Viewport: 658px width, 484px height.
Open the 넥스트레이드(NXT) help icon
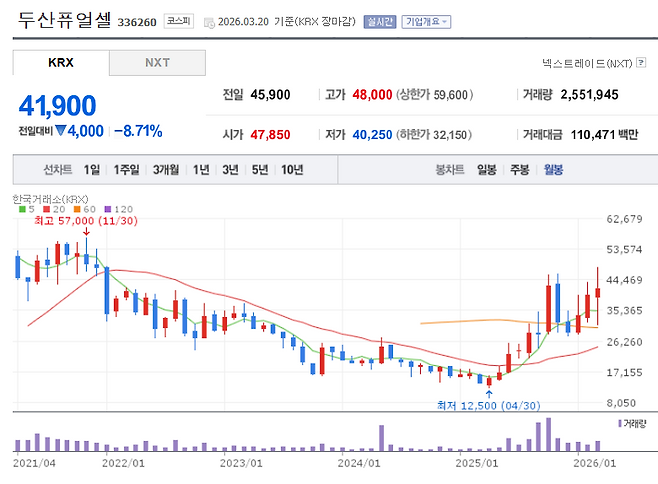pos(641,63)
